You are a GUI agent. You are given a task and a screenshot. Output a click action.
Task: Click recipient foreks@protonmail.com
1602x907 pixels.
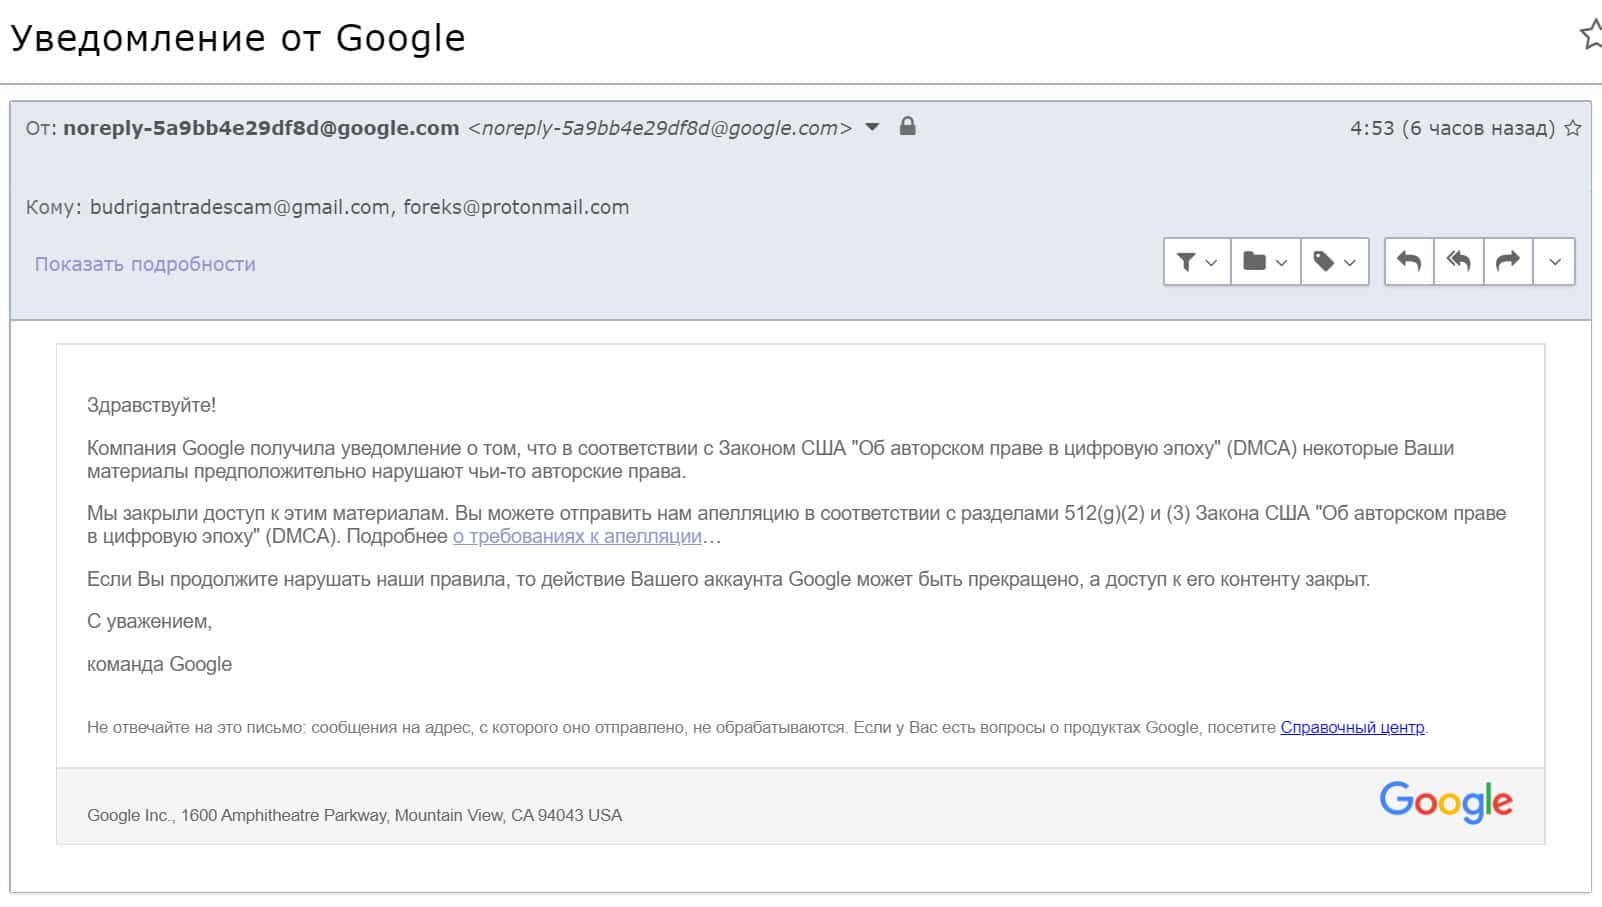(516, 207)
